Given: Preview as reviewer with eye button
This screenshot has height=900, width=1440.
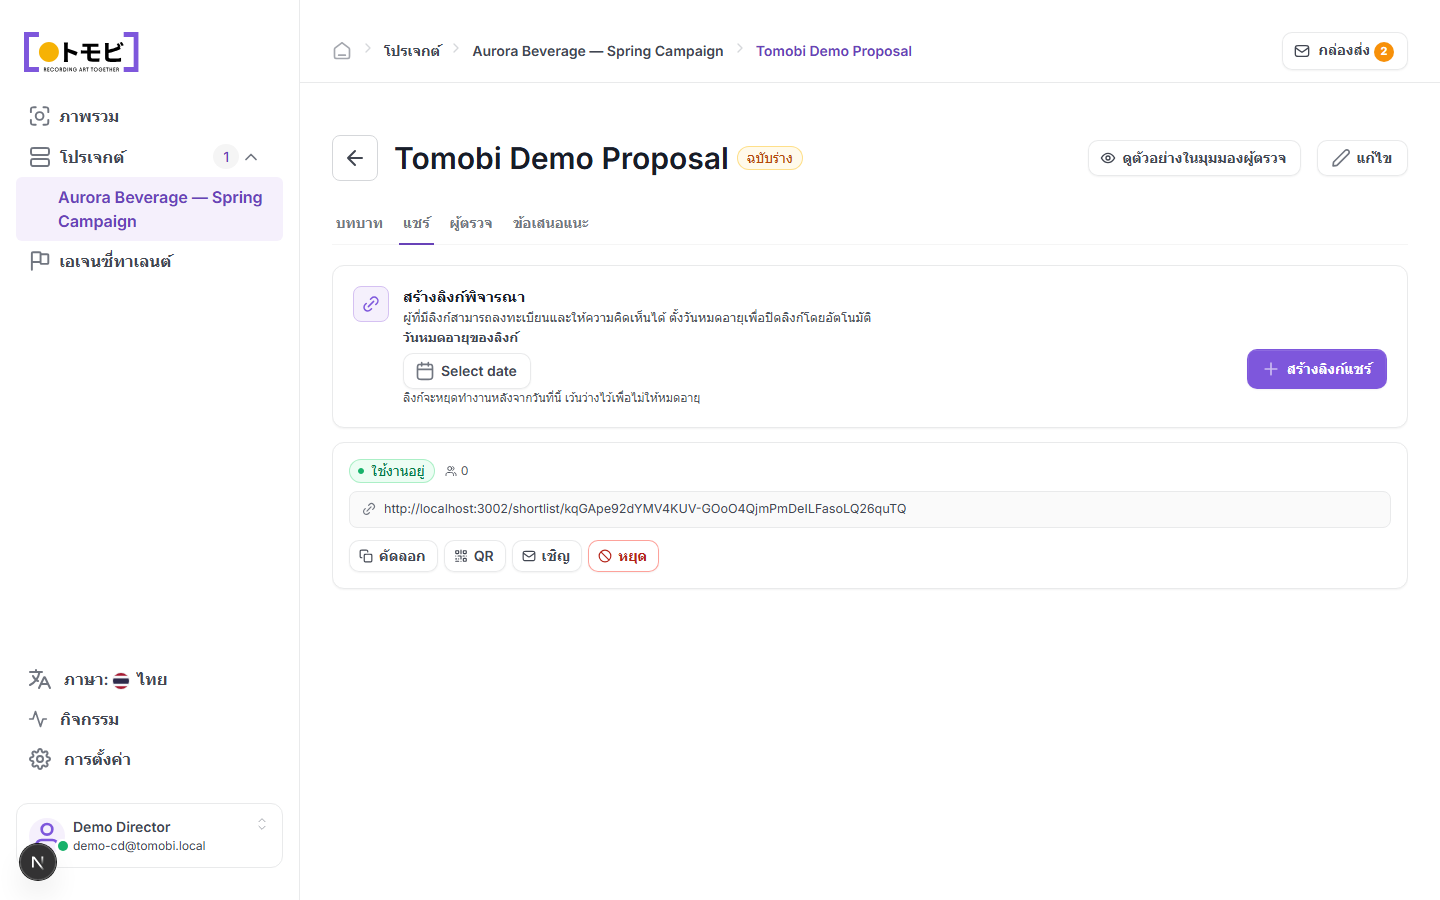Looking at the screenshot, I should click(1194, 158).
